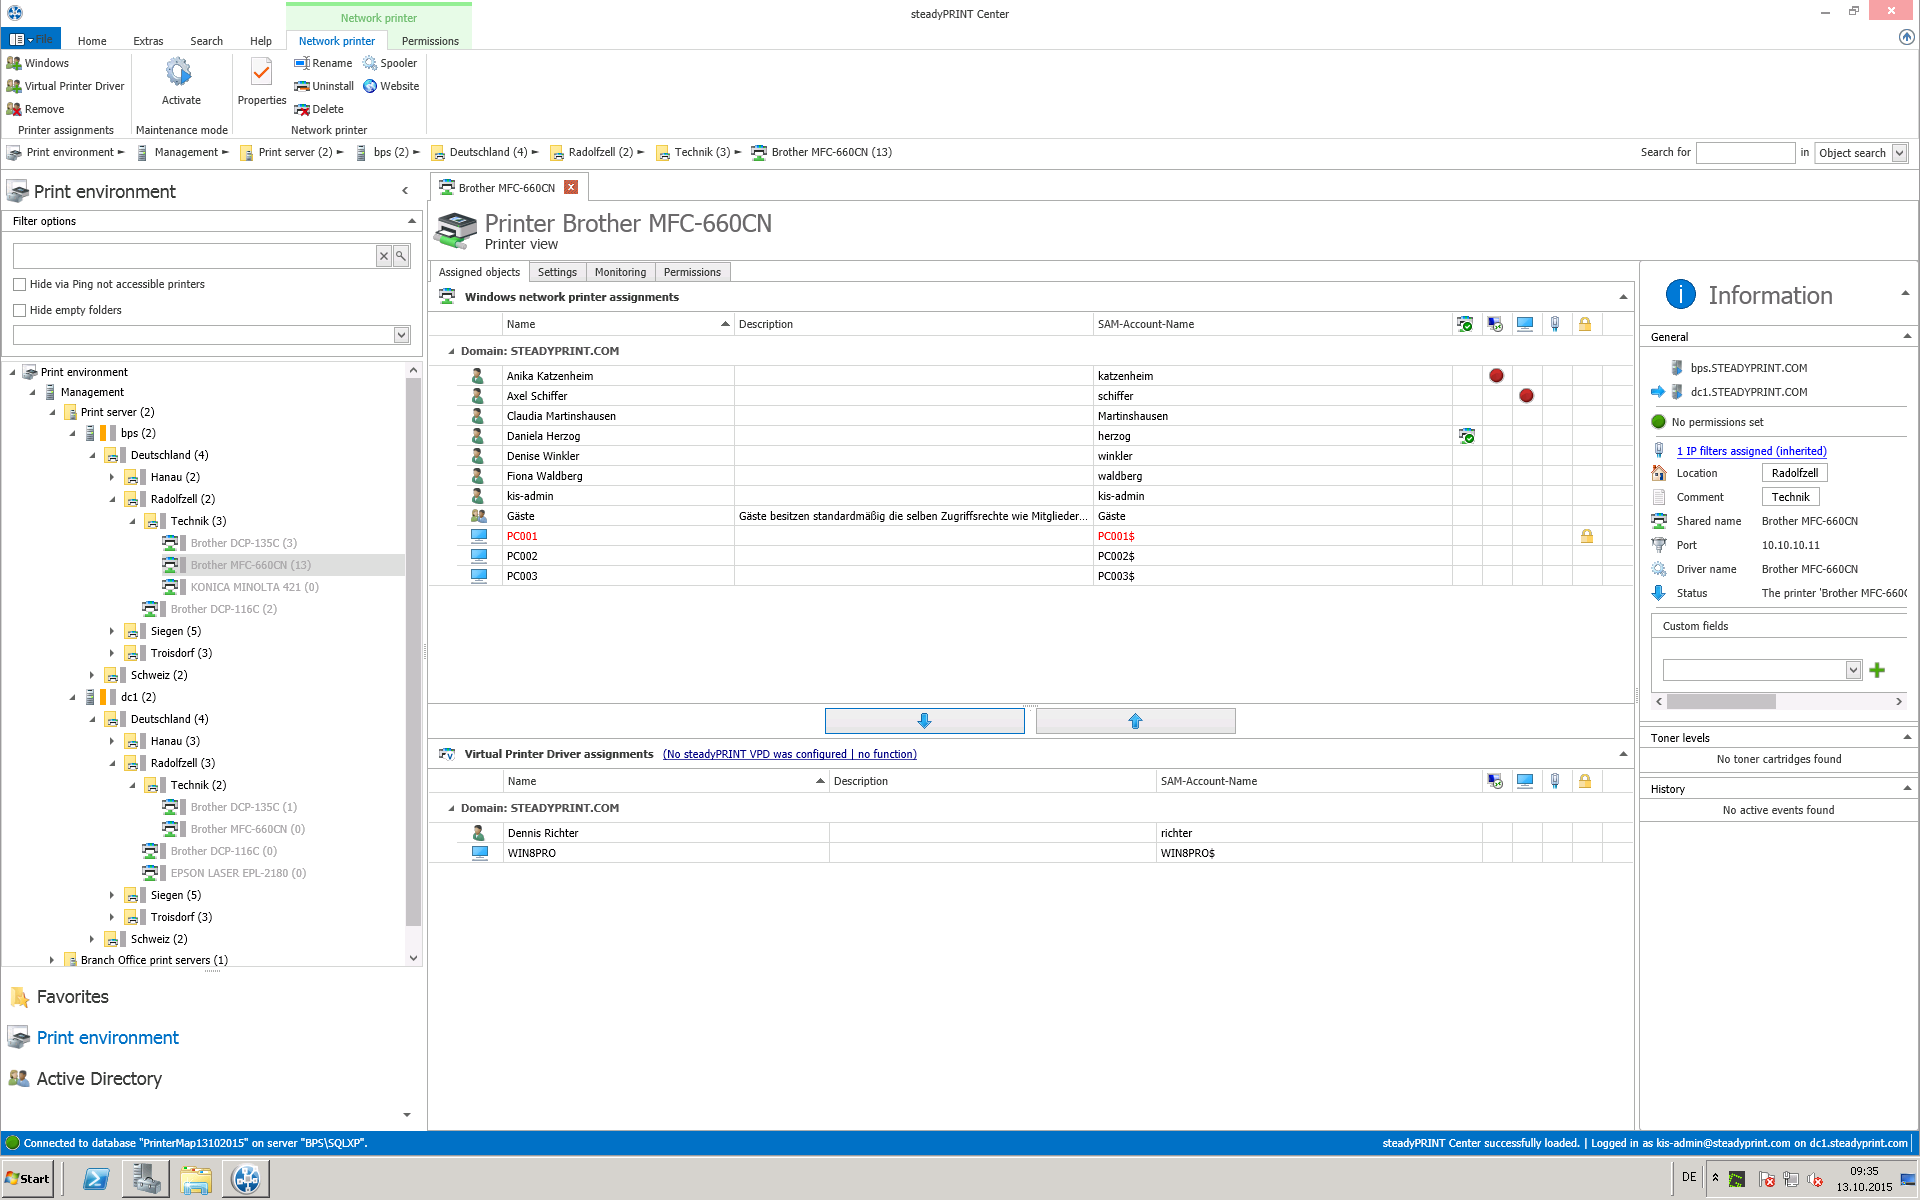Click the blue down arrow move button
Image resolution: width=1920 pixels, height=1200 pixels.
924,721
